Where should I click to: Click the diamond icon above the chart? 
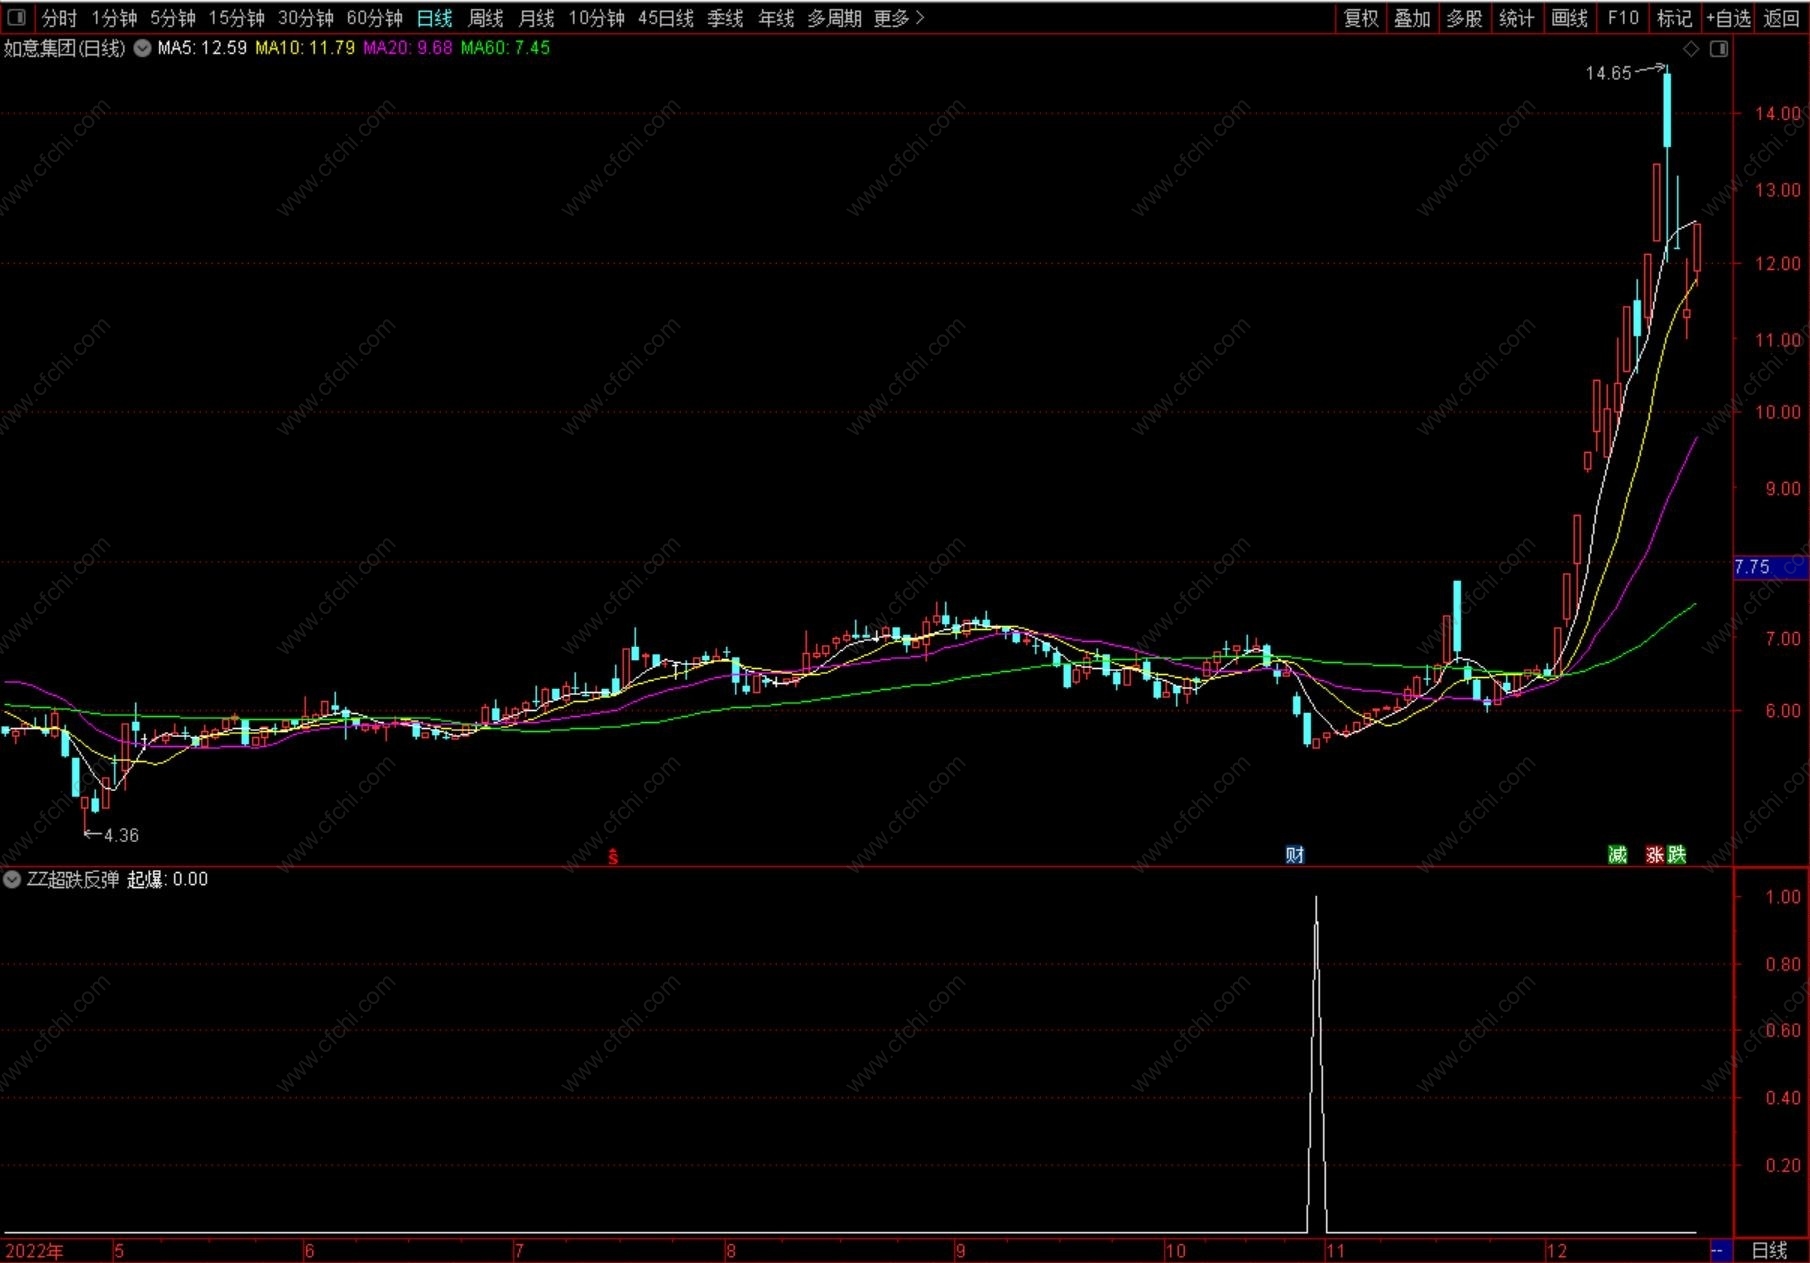tap(1691, 49)
